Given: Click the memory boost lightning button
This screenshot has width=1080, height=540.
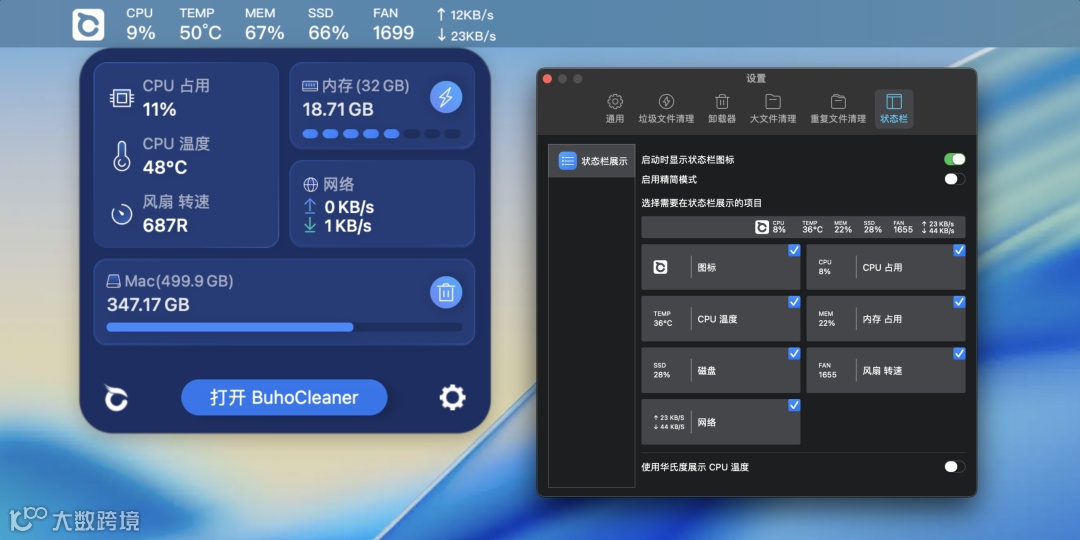Looking at the screenshot, I should [x=446, y=97].
